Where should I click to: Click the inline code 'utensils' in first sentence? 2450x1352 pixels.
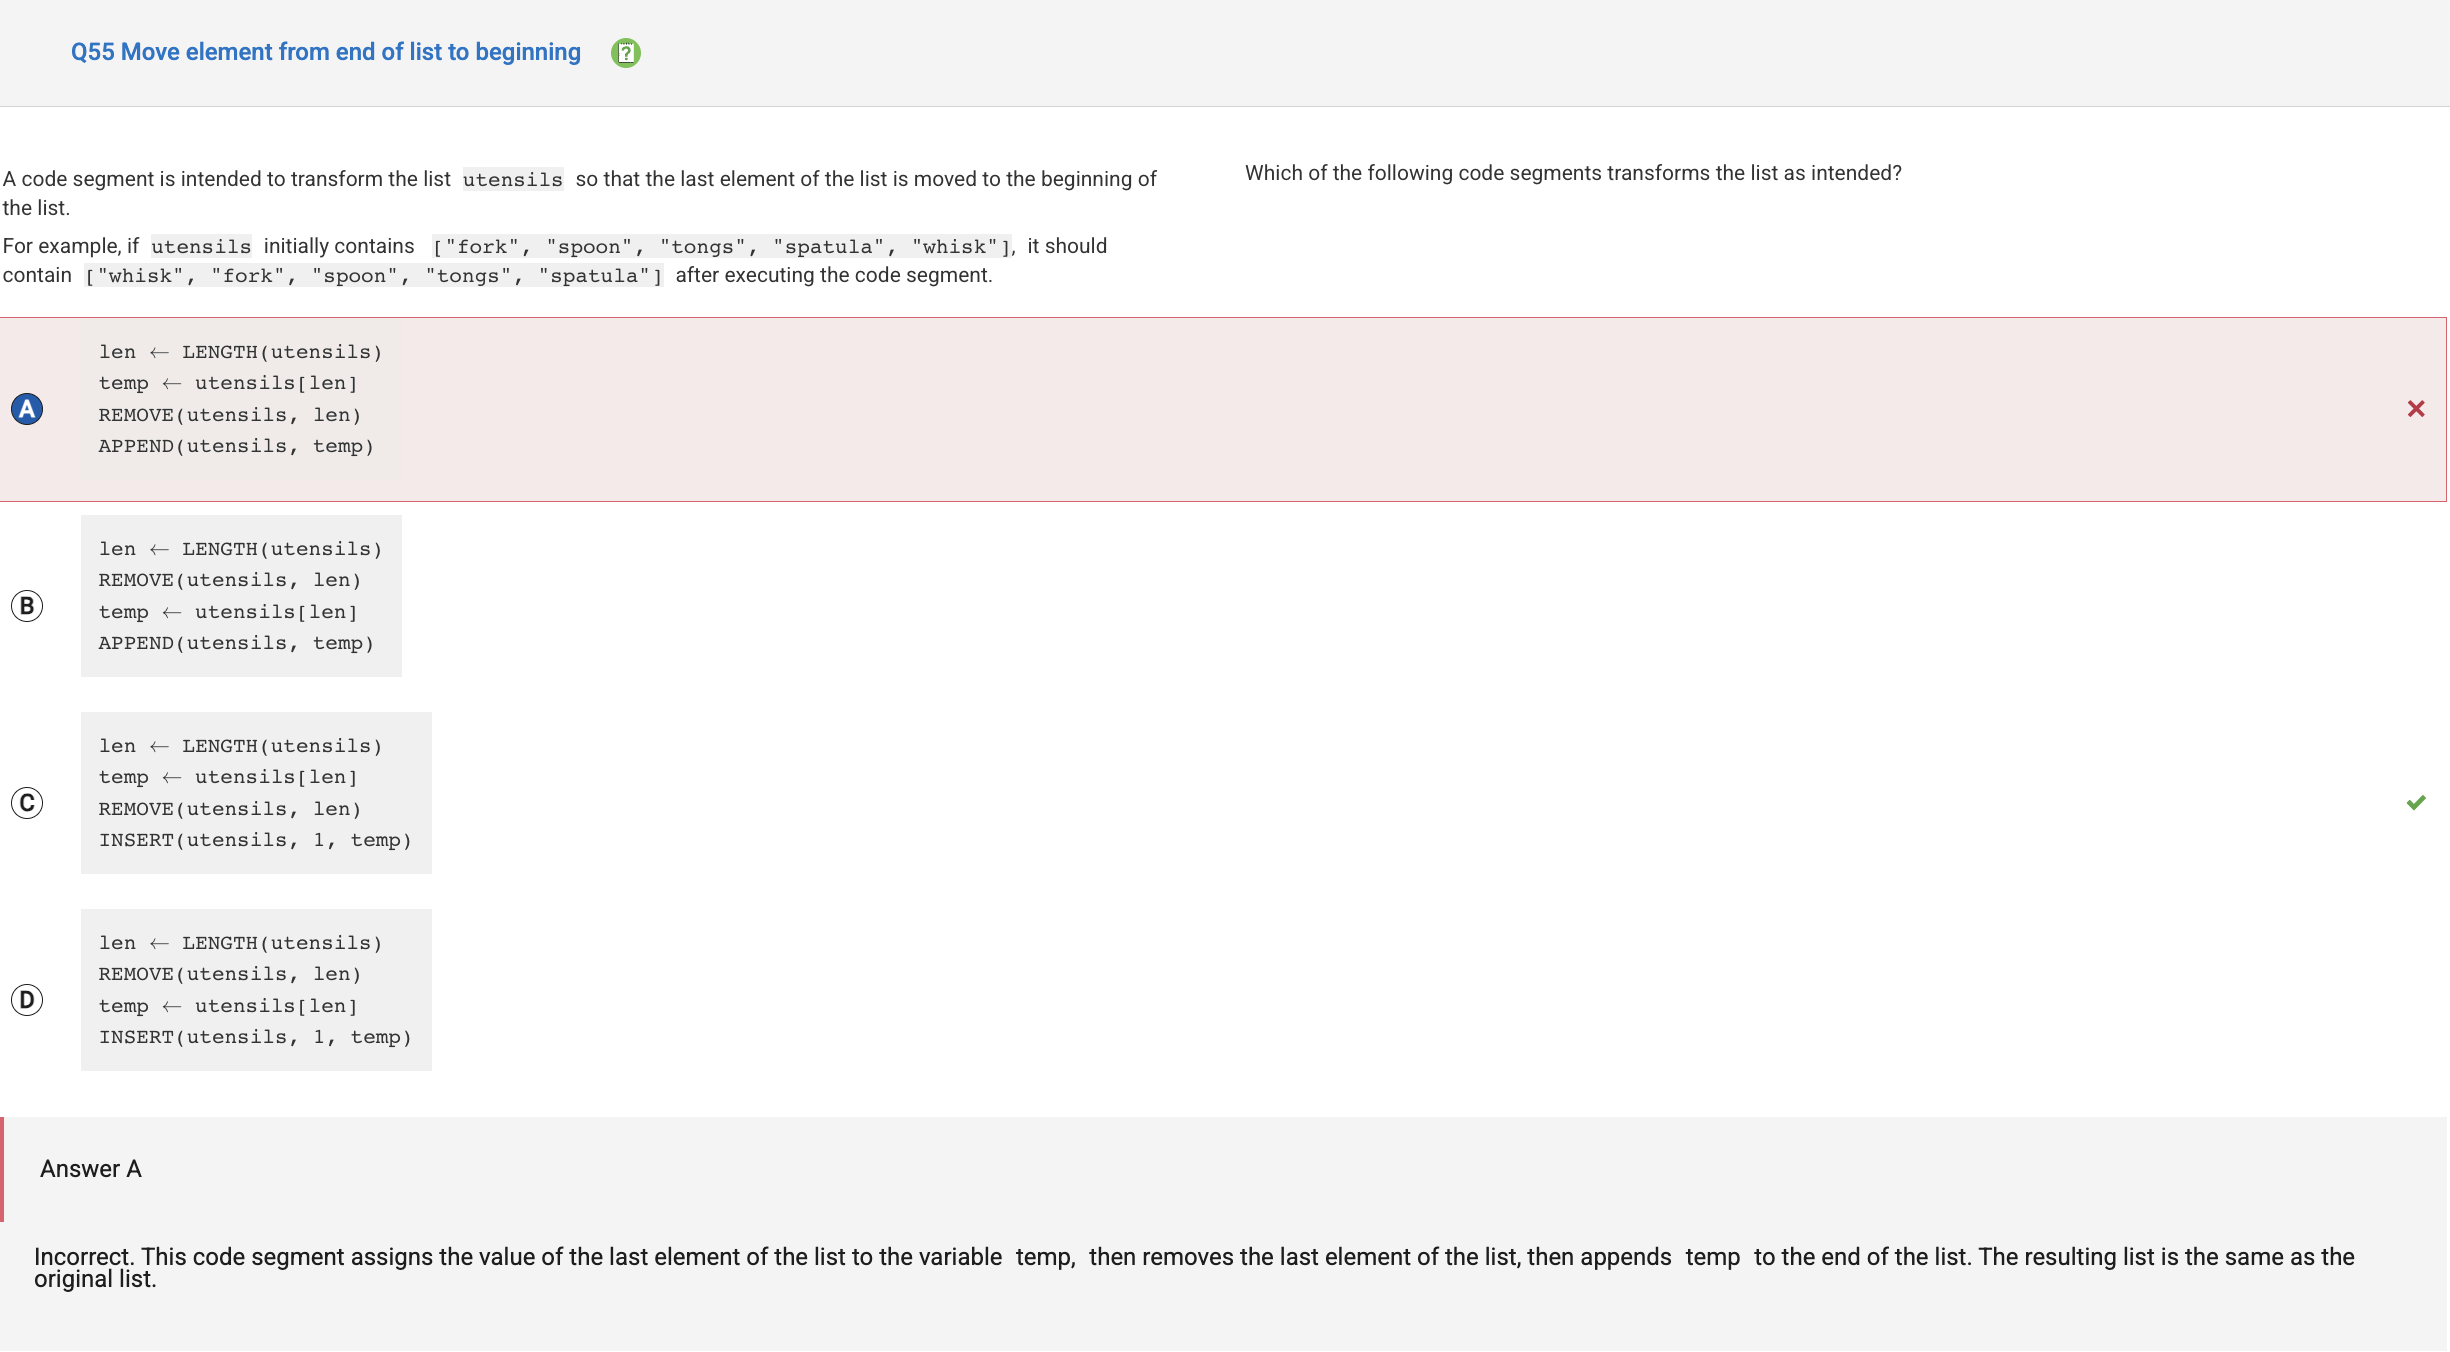[513, 180]
